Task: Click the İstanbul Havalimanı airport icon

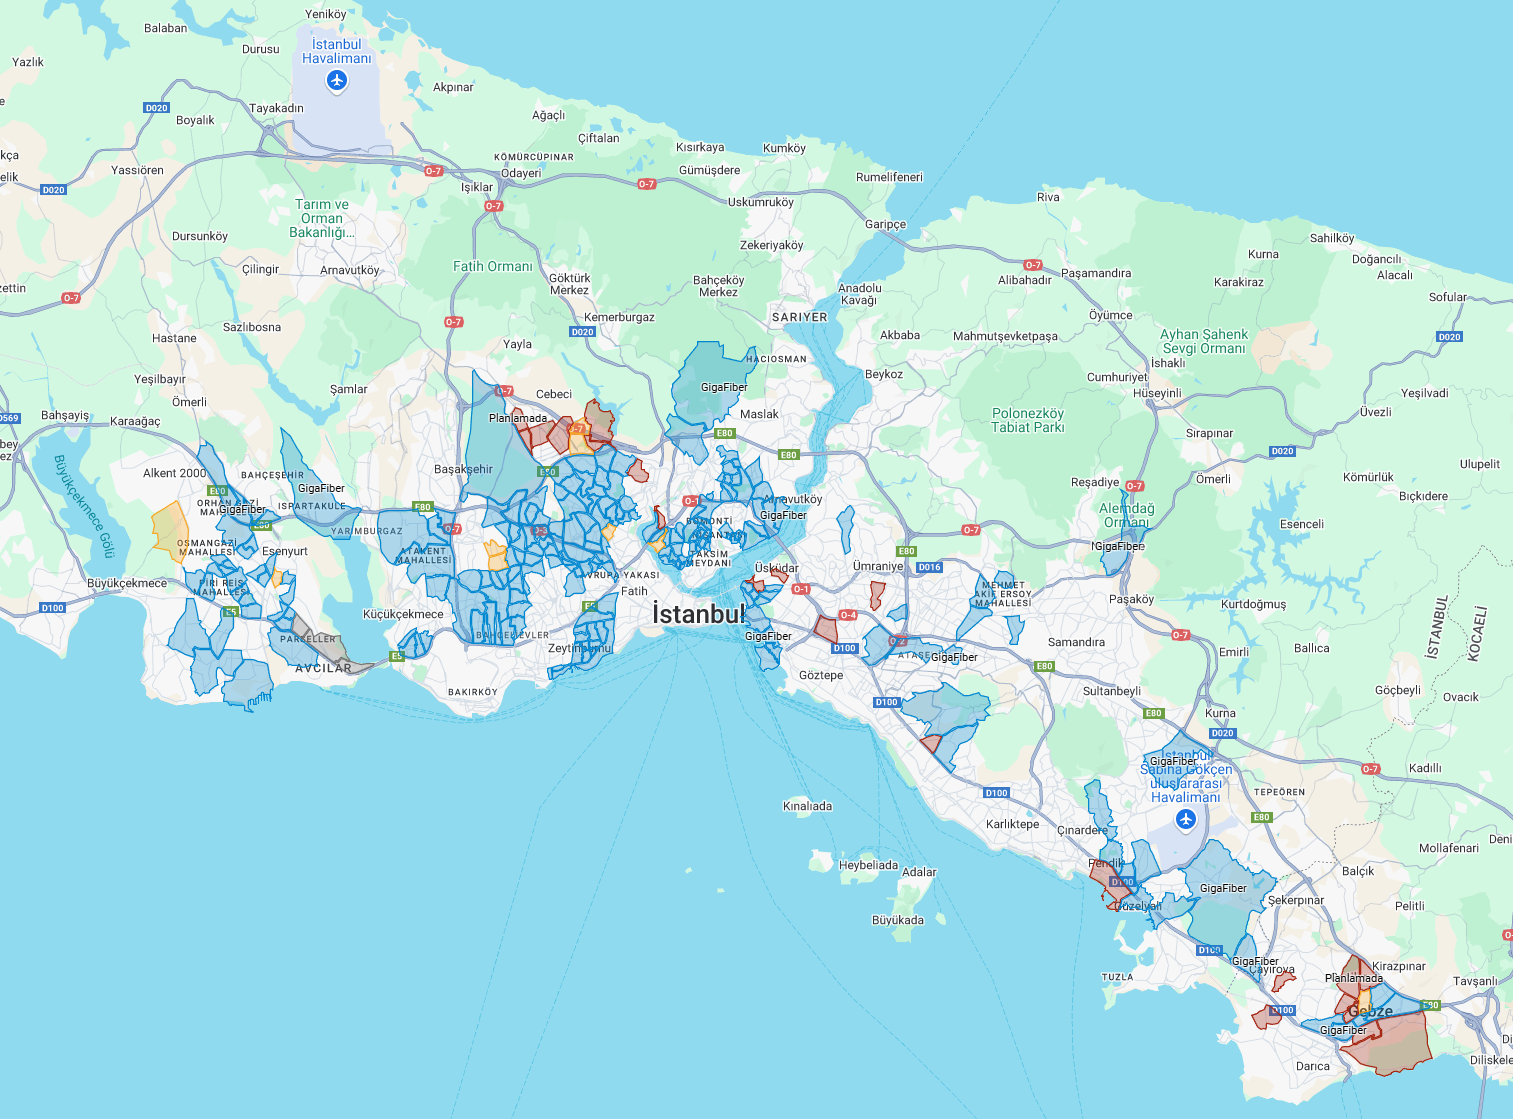Action: click(337, 80)
